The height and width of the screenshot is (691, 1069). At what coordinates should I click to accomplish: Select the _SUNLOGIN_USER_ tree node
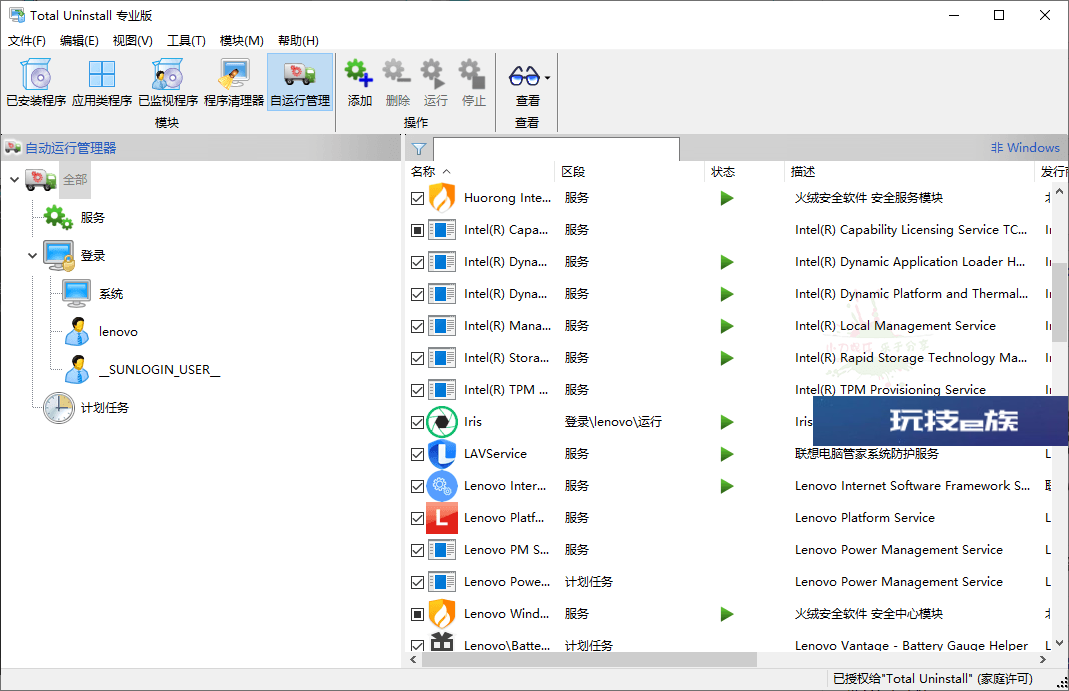click(x=76, y=370)
